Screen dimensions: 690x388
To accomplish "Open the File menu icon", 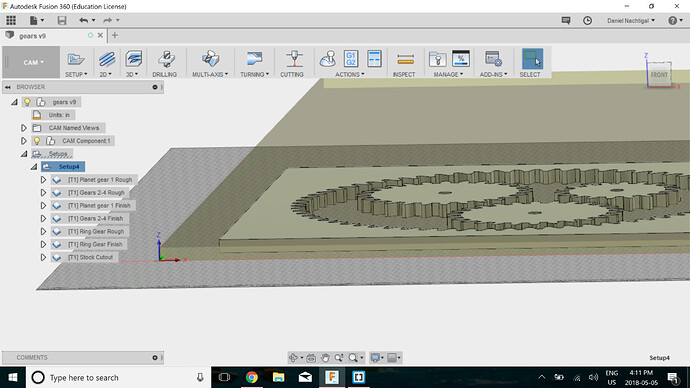I will [x=33, y=20].
